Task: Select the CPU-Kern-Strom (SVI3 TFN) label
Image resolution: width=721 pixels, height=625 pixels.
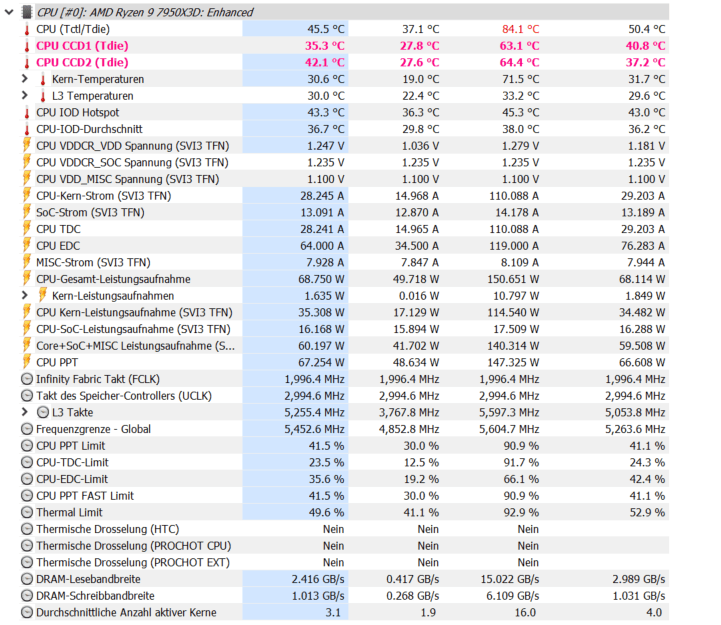Action: (x=104, y=196)
